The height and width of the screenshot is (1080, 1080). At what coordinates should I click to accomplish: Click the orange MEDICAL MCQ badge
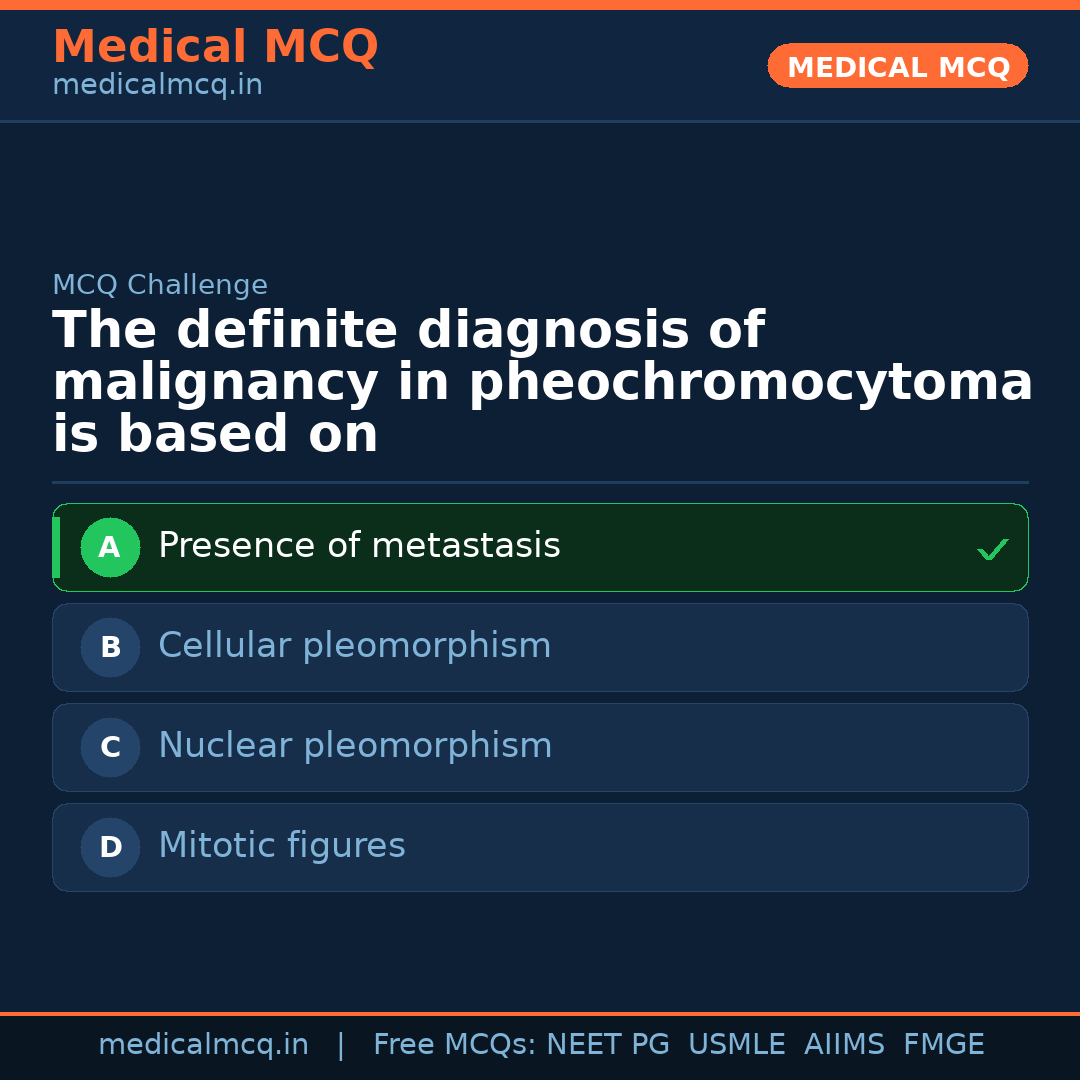click(897, 67)
